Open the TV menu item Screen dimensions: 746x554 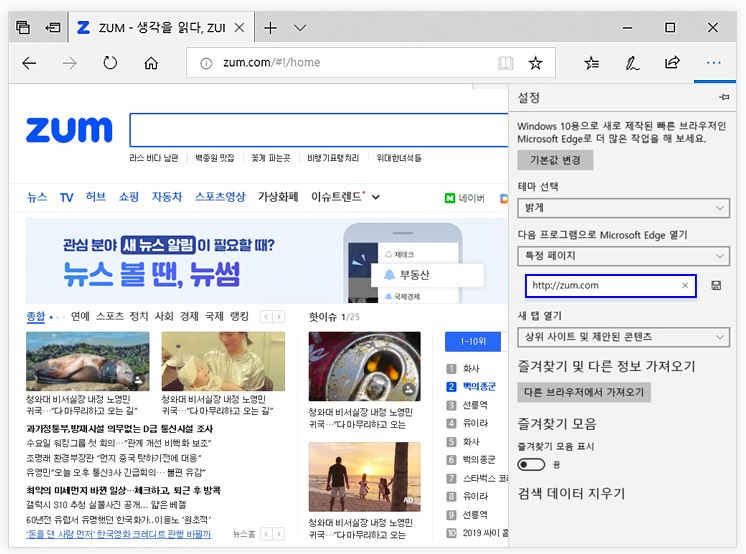click(x=67, y=198)
